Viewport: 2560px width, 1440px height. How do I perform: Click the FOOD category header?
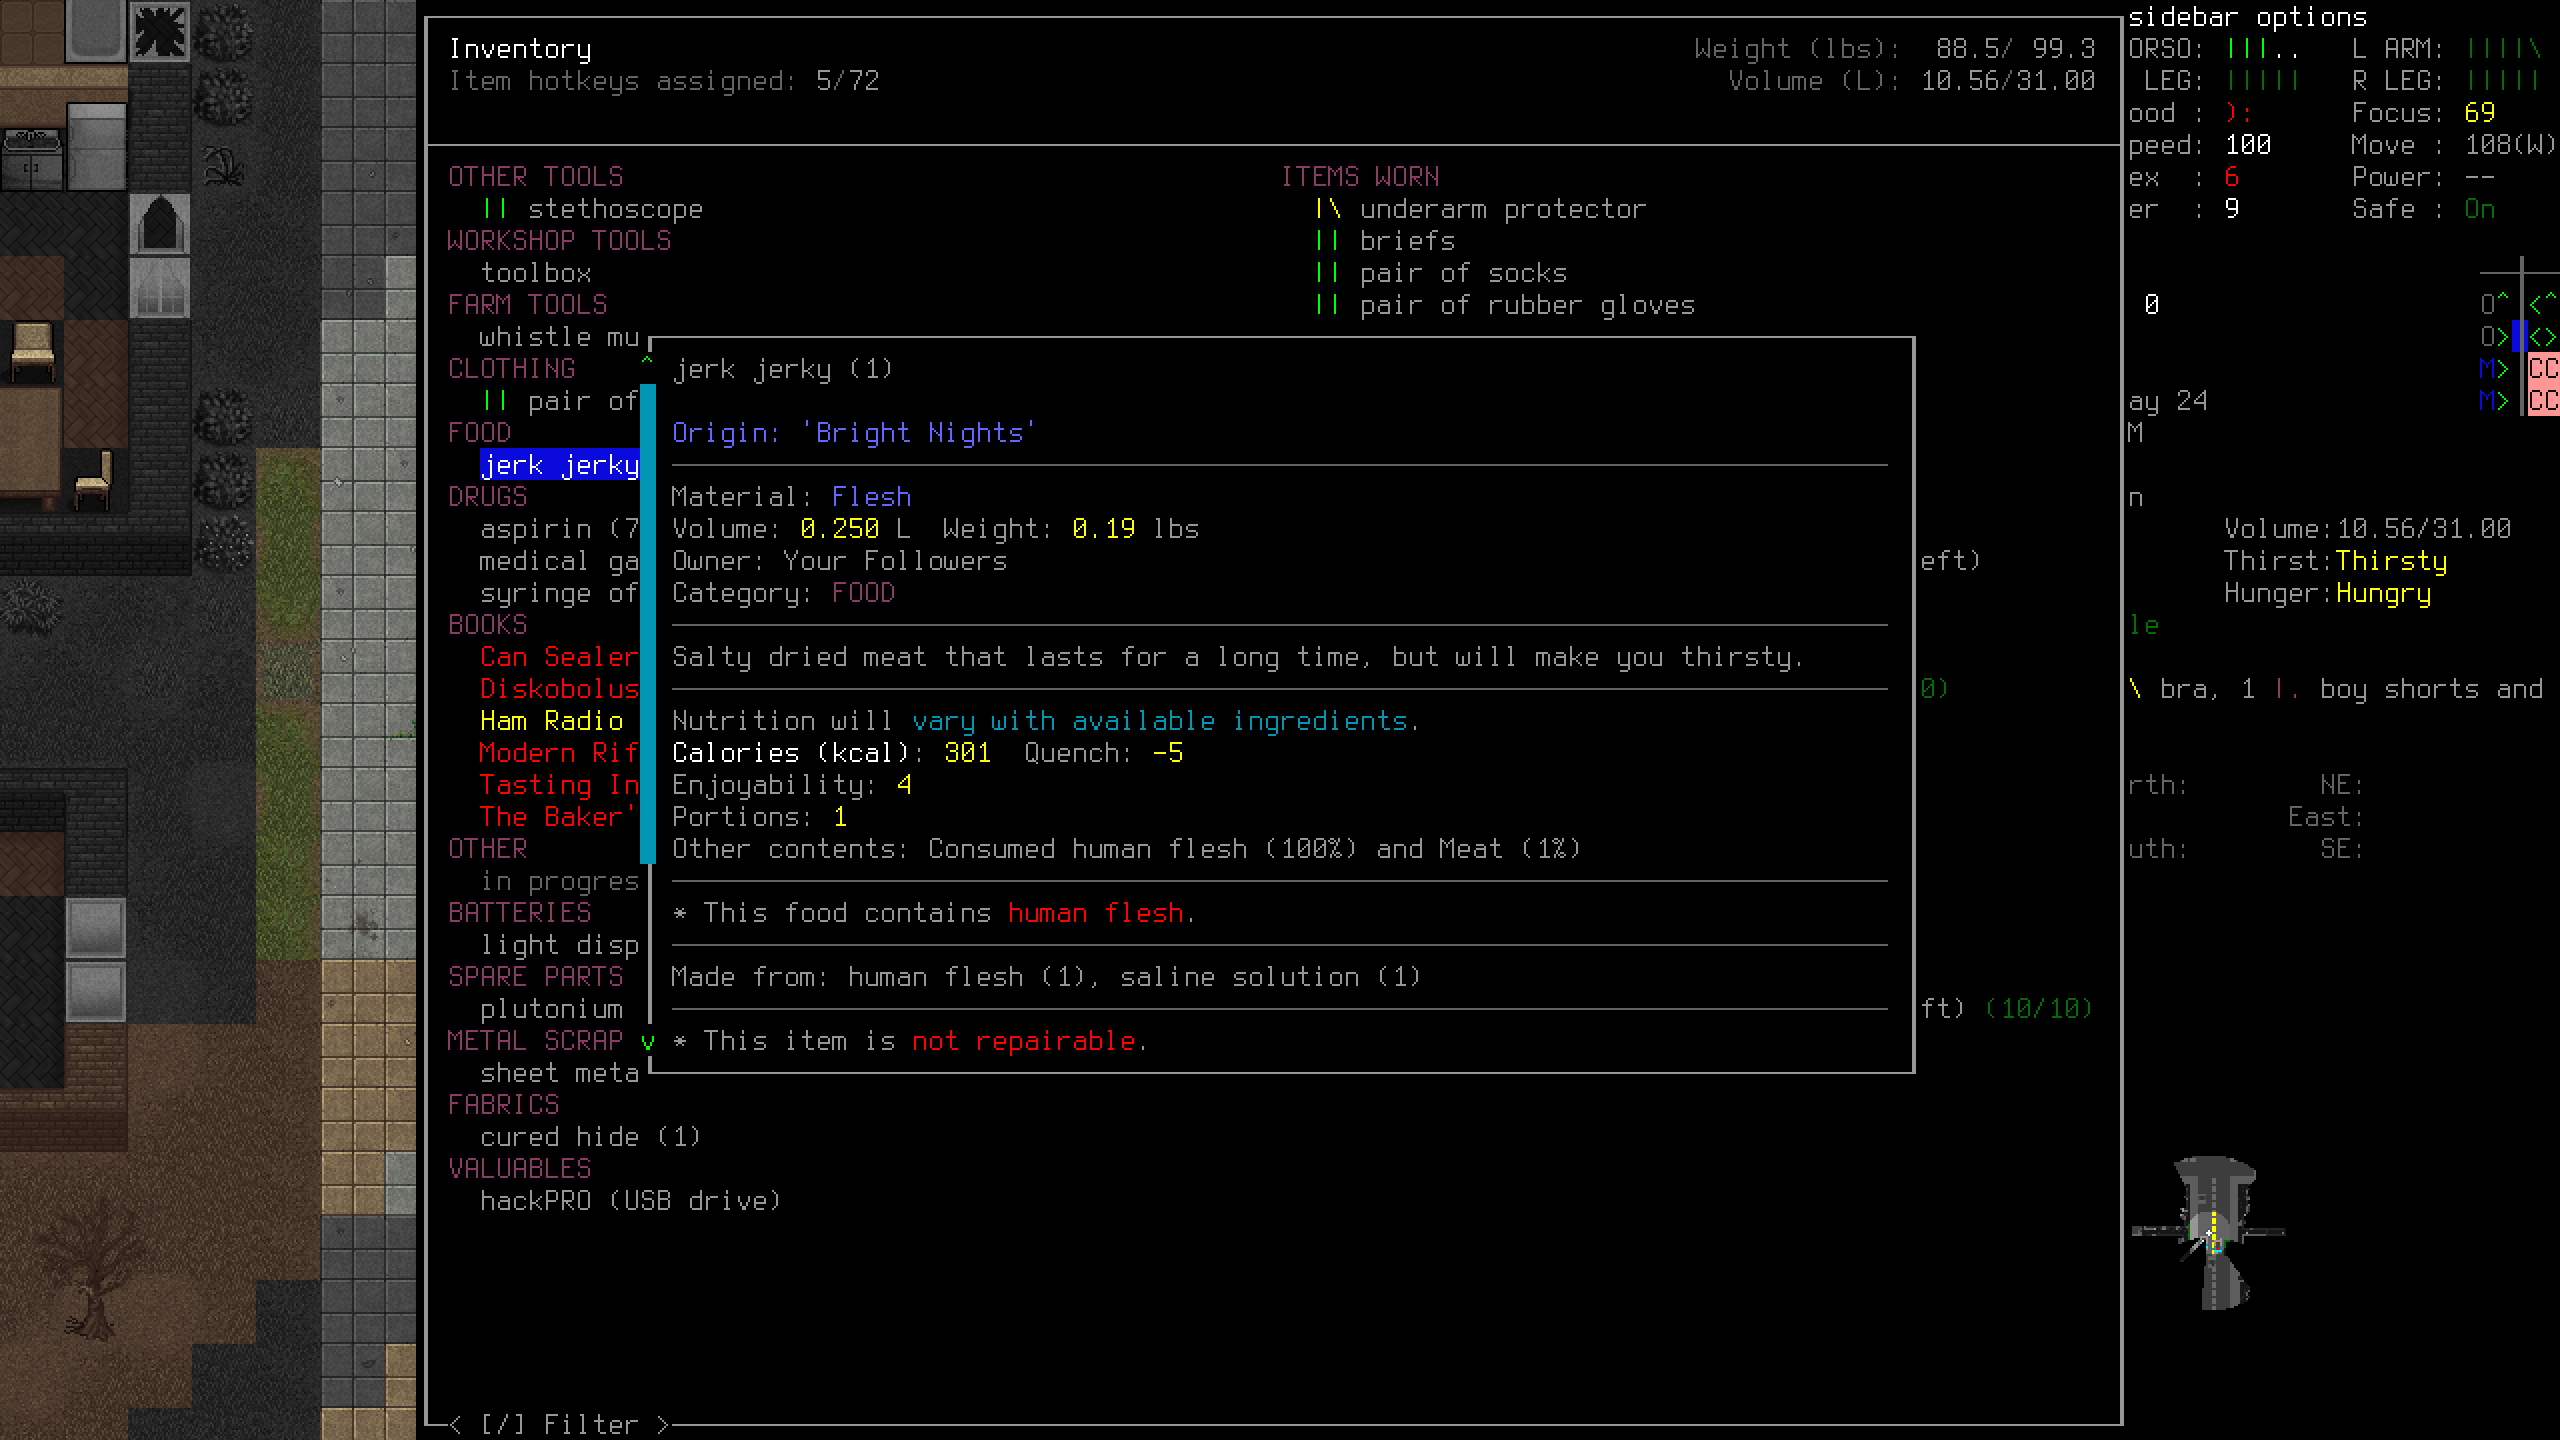[x=479, y=433]
